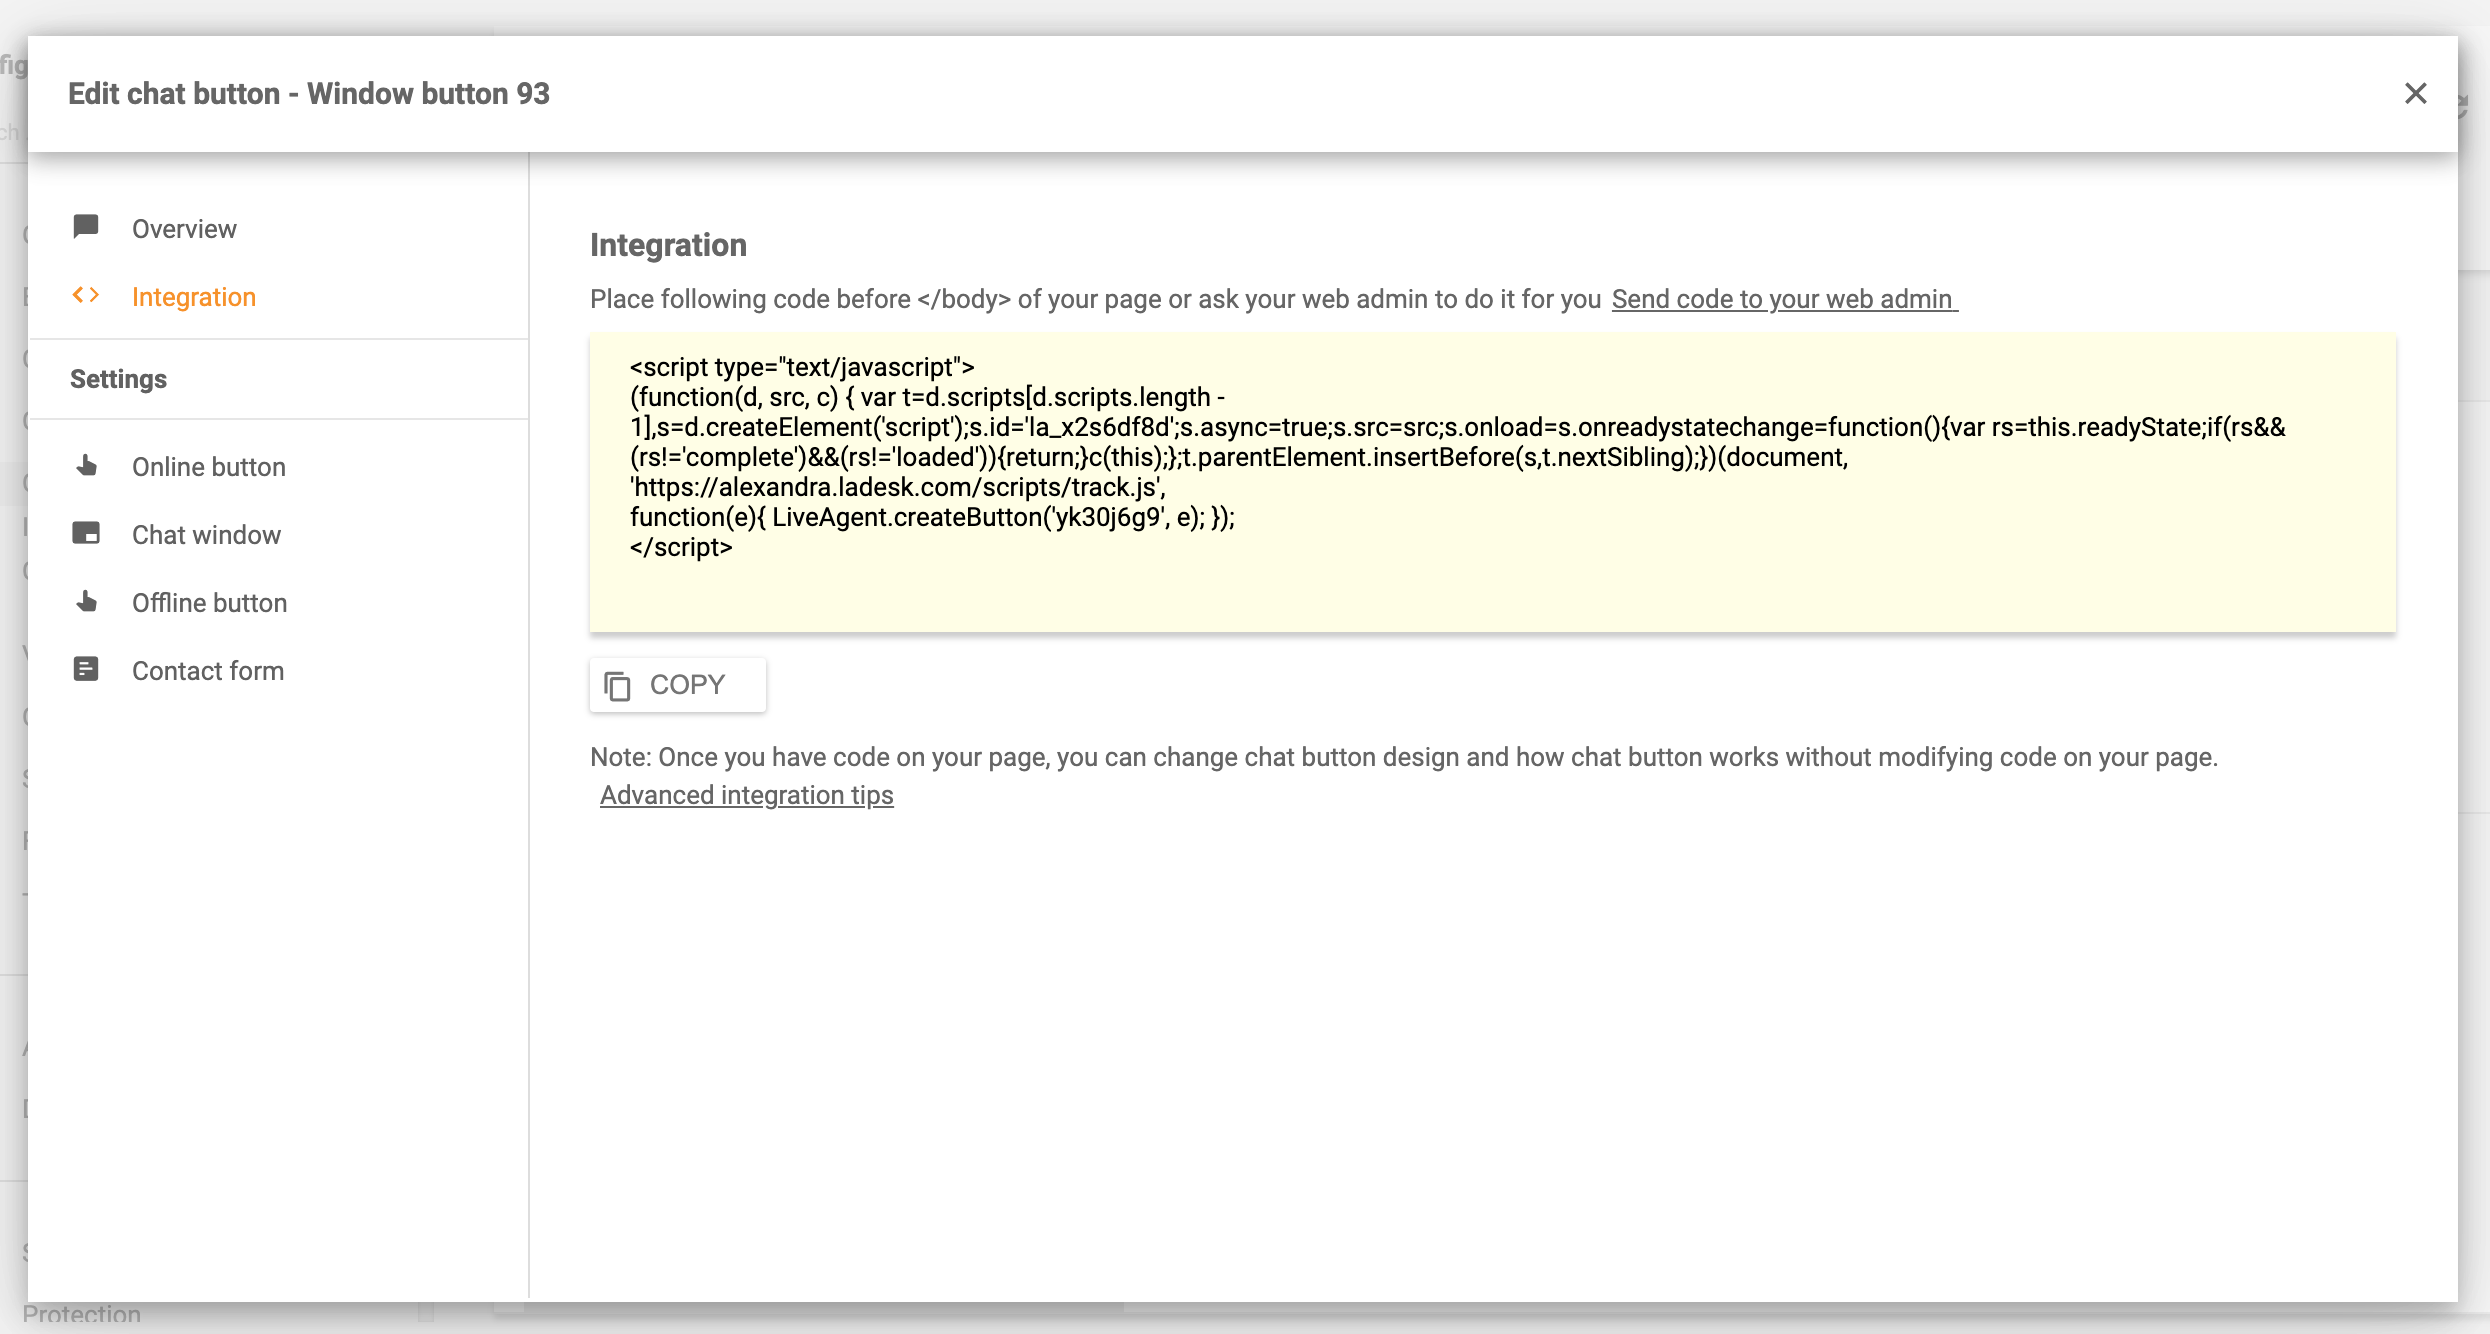Click the copy-pages icon inside COPY button

617,684
